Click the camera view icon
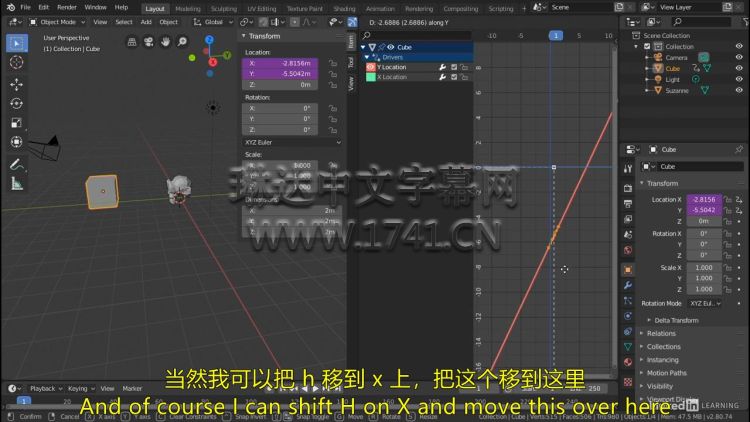This screenshot has width=750, height=422. click(149, 42)
